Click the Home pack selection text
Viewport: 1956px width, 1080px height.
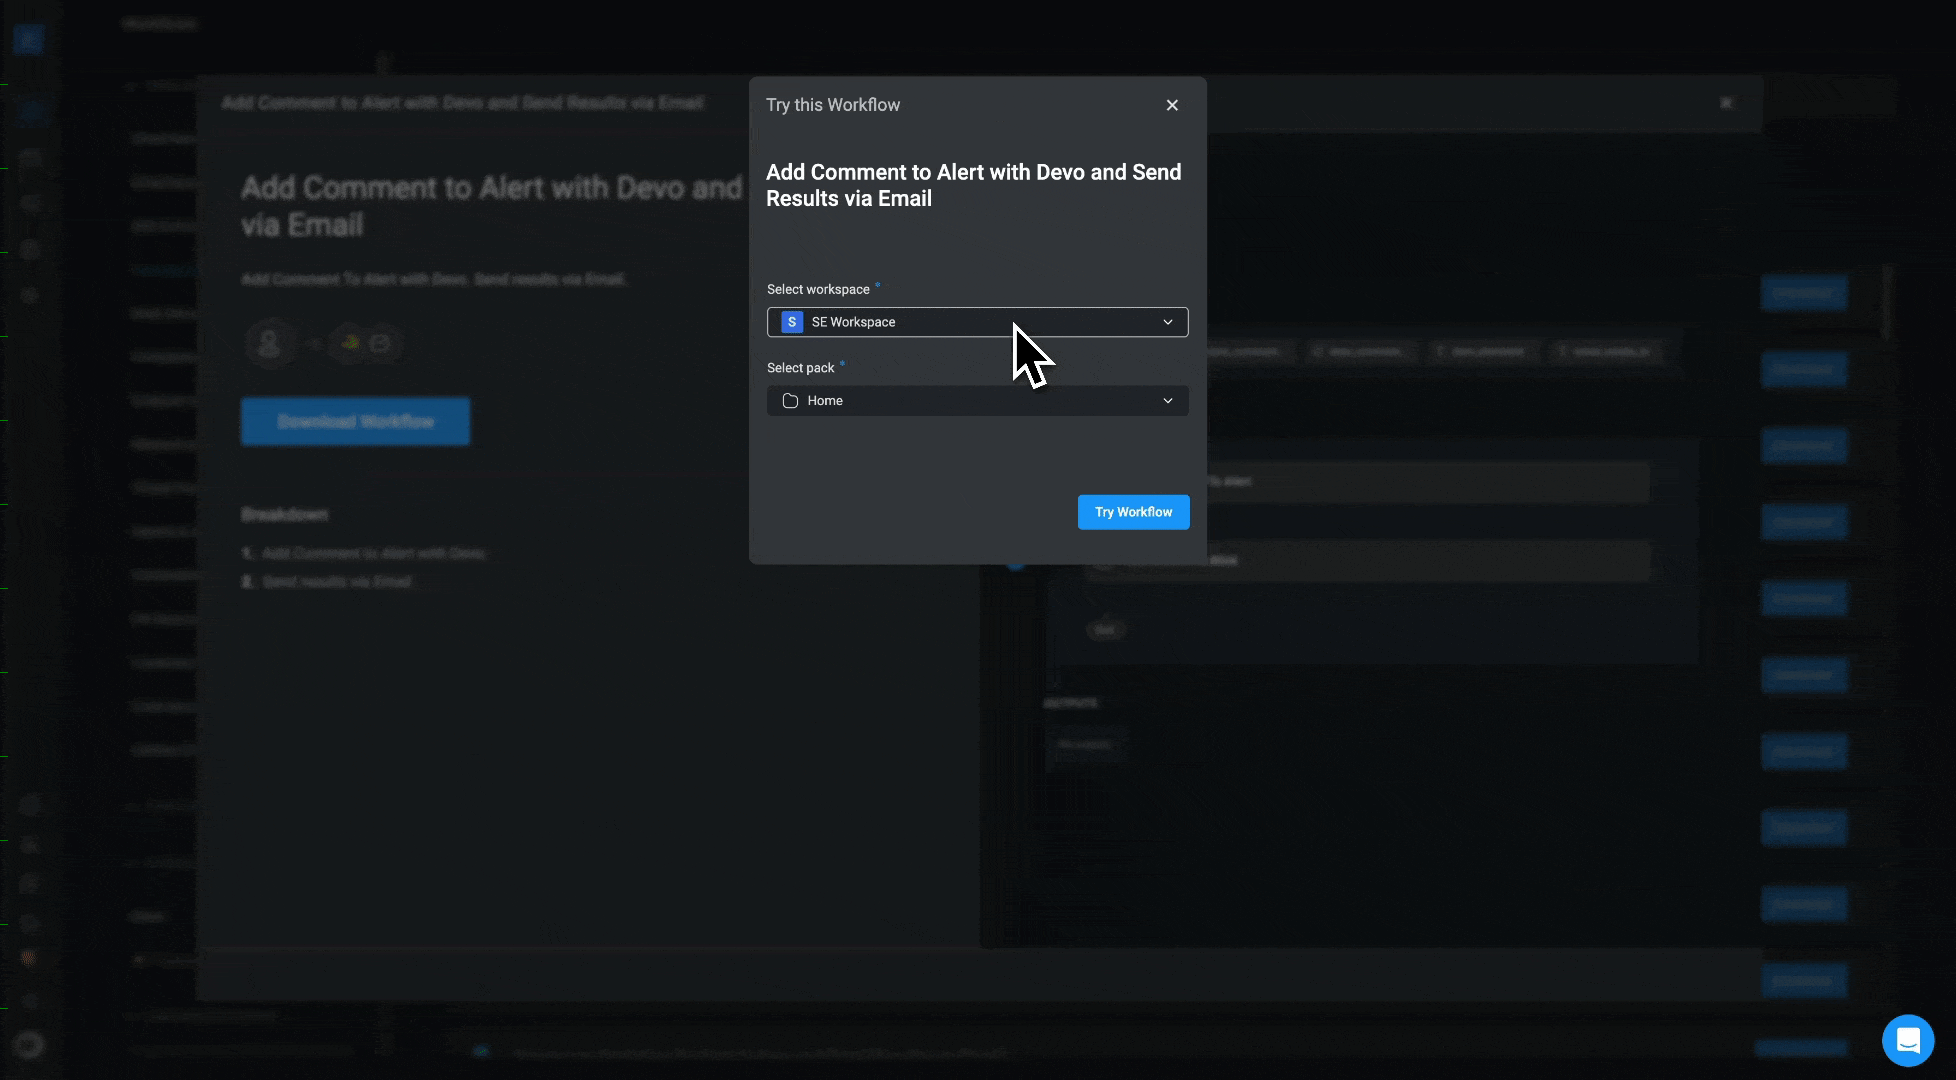825,401
